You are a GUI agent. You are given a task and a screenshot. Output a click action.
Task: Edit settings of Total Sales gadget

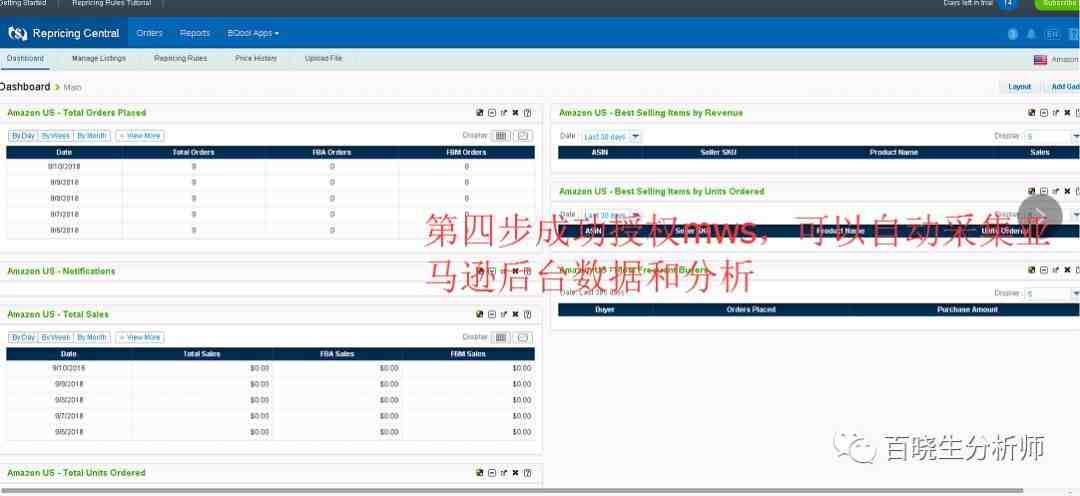pos(480,314)
